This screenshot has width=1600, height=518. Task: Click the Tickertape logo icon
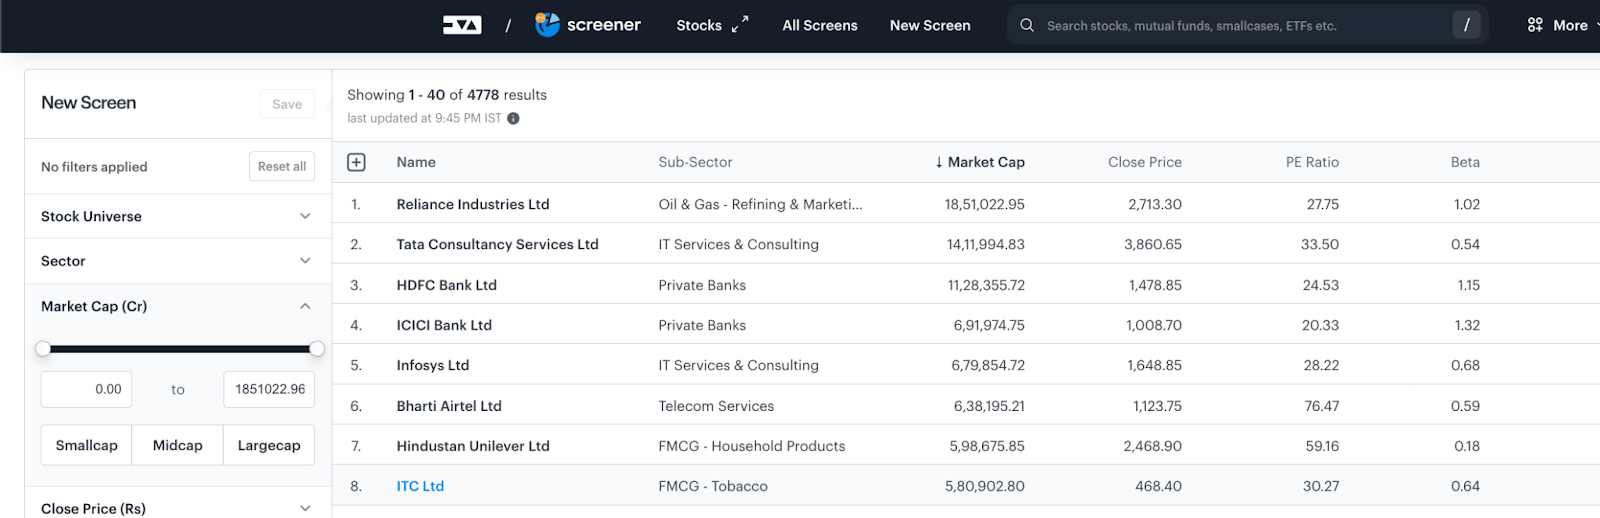(x=462, y=25)
